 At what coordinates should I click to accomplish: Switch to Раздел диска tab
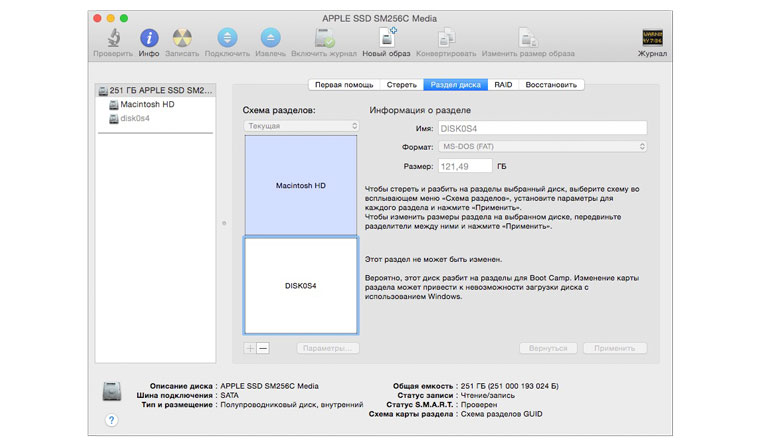pyautogui.click(x=456, y=85)
